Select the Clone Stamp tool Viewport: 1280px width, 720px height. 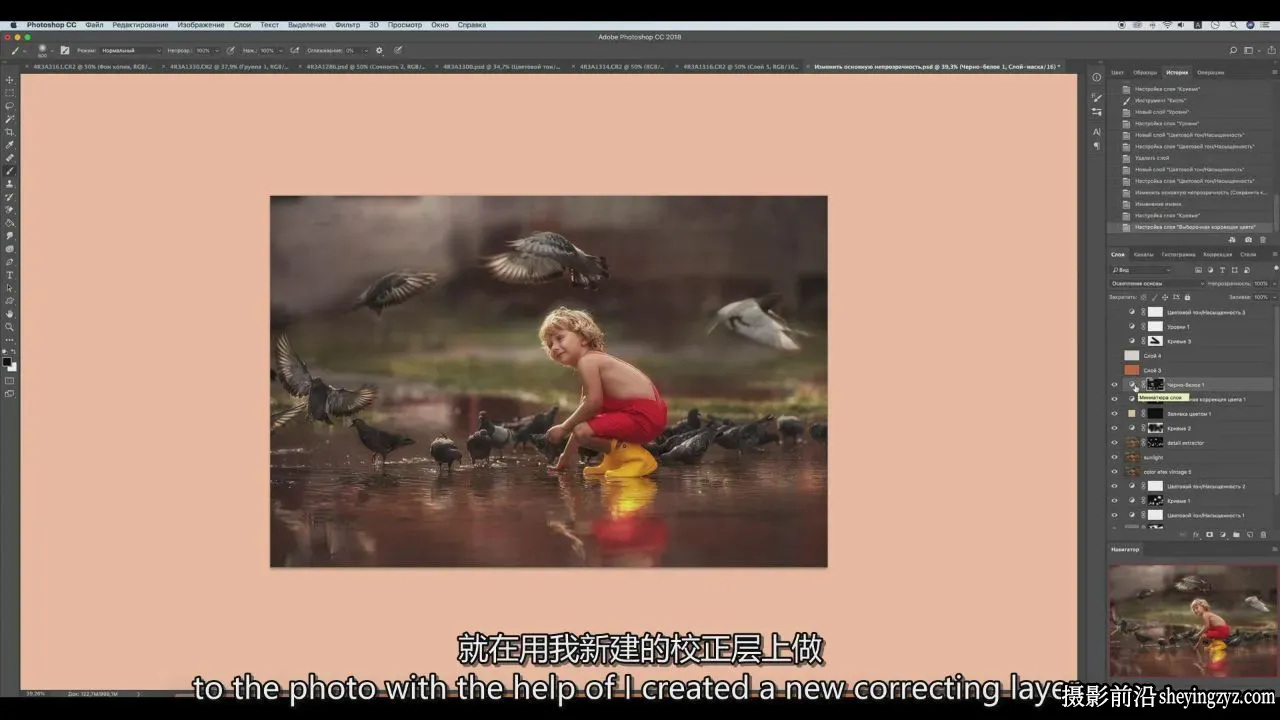(x=10, y=184)
